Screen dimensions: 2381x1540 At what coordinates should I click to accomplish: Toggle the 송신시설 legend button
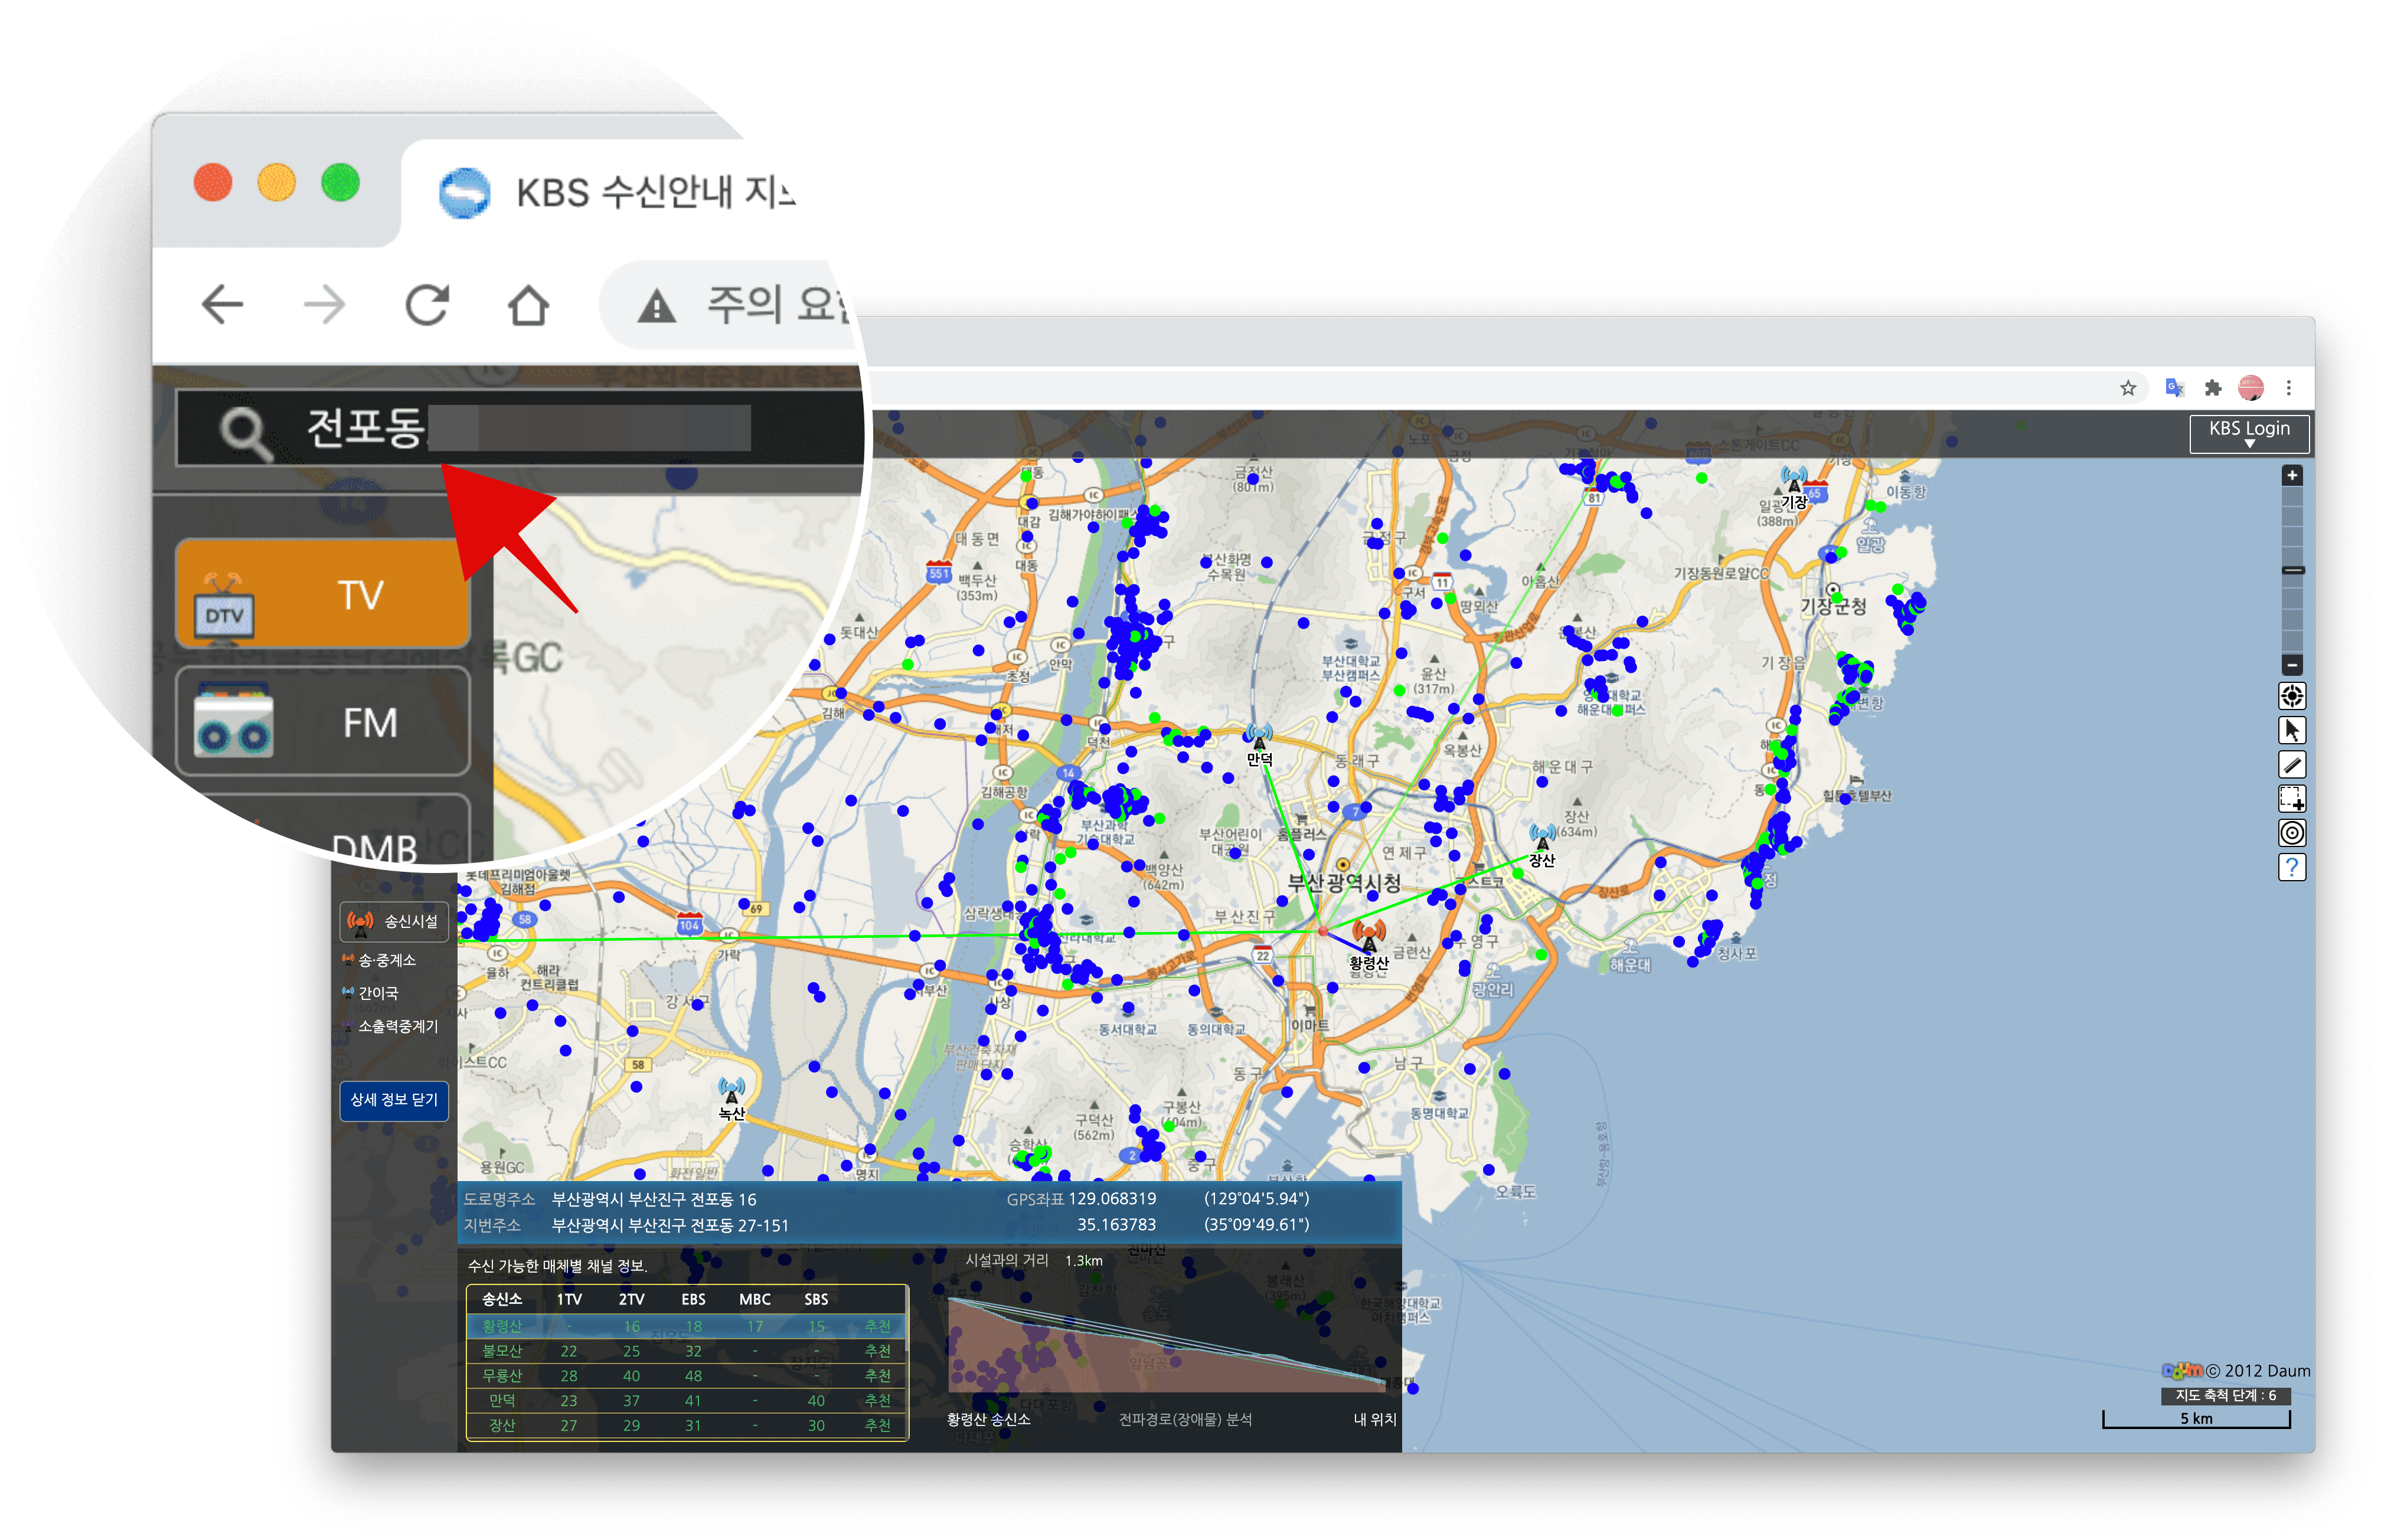393,921
